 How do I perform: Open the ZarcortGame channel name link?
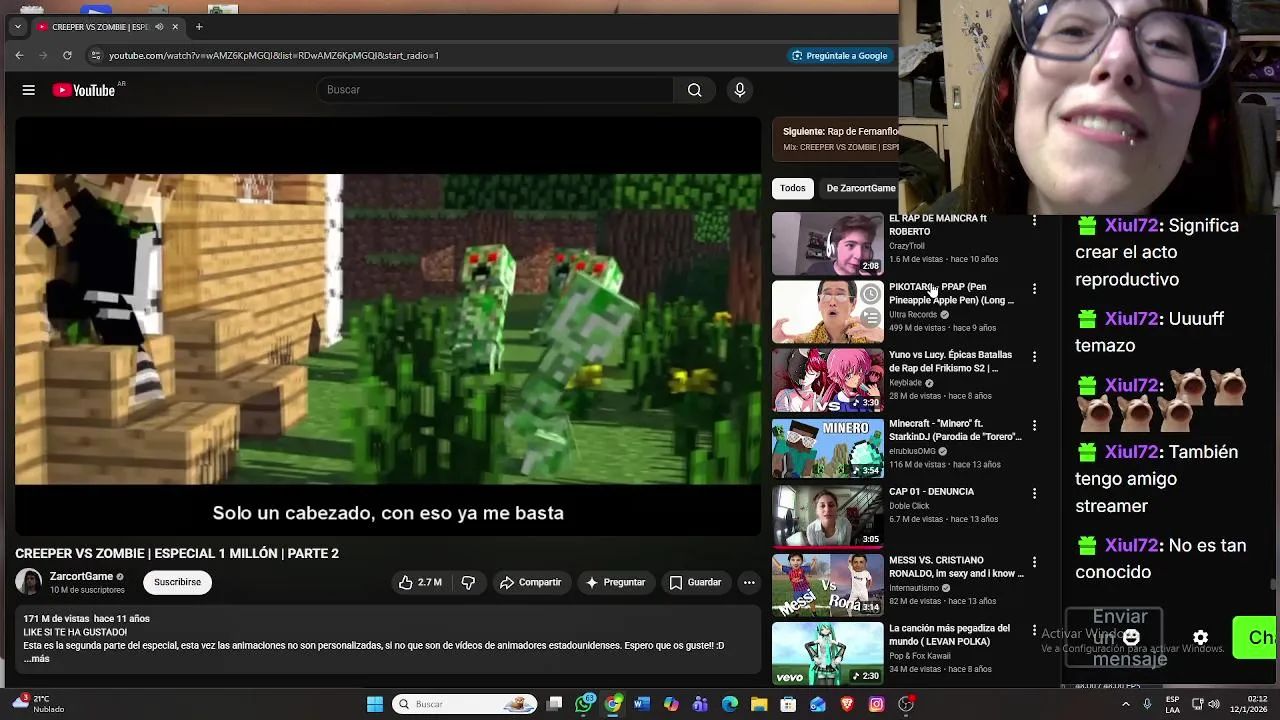coord(81,576)
